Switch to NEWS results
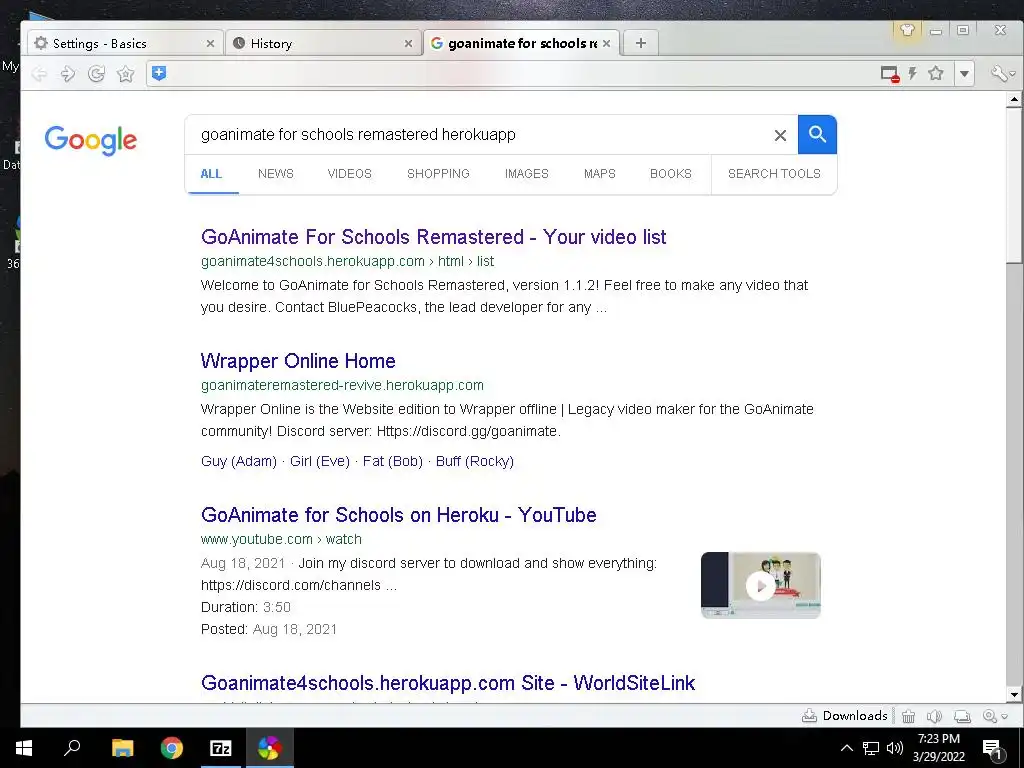The height and width of the screenshot is (768, 1024). click(276, 174)
